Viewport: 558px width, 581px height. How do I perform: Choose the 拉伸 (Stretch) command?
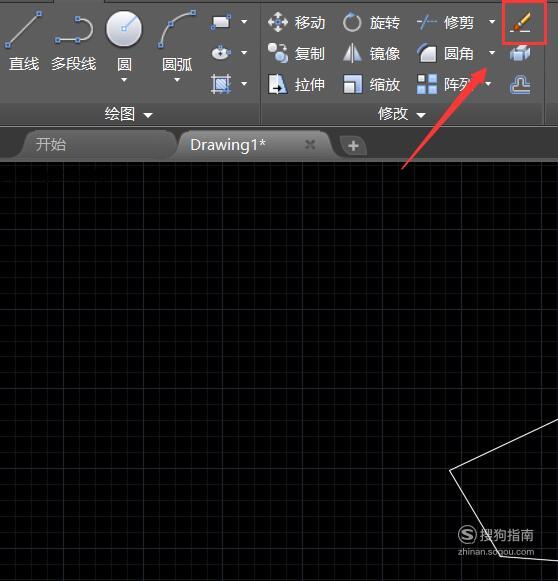pyautogui.click(x=296, y=84)
